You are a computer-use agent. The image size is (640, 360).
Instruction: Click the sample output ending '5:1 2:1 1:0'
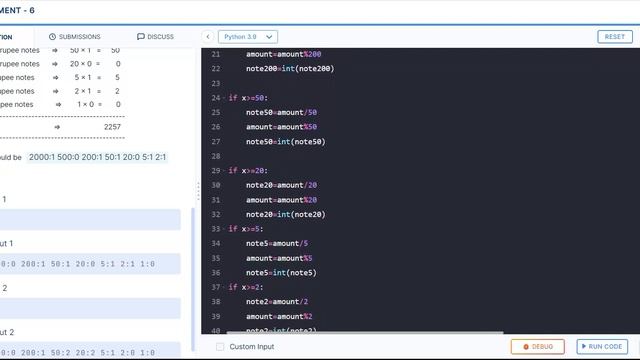[90, 264]
